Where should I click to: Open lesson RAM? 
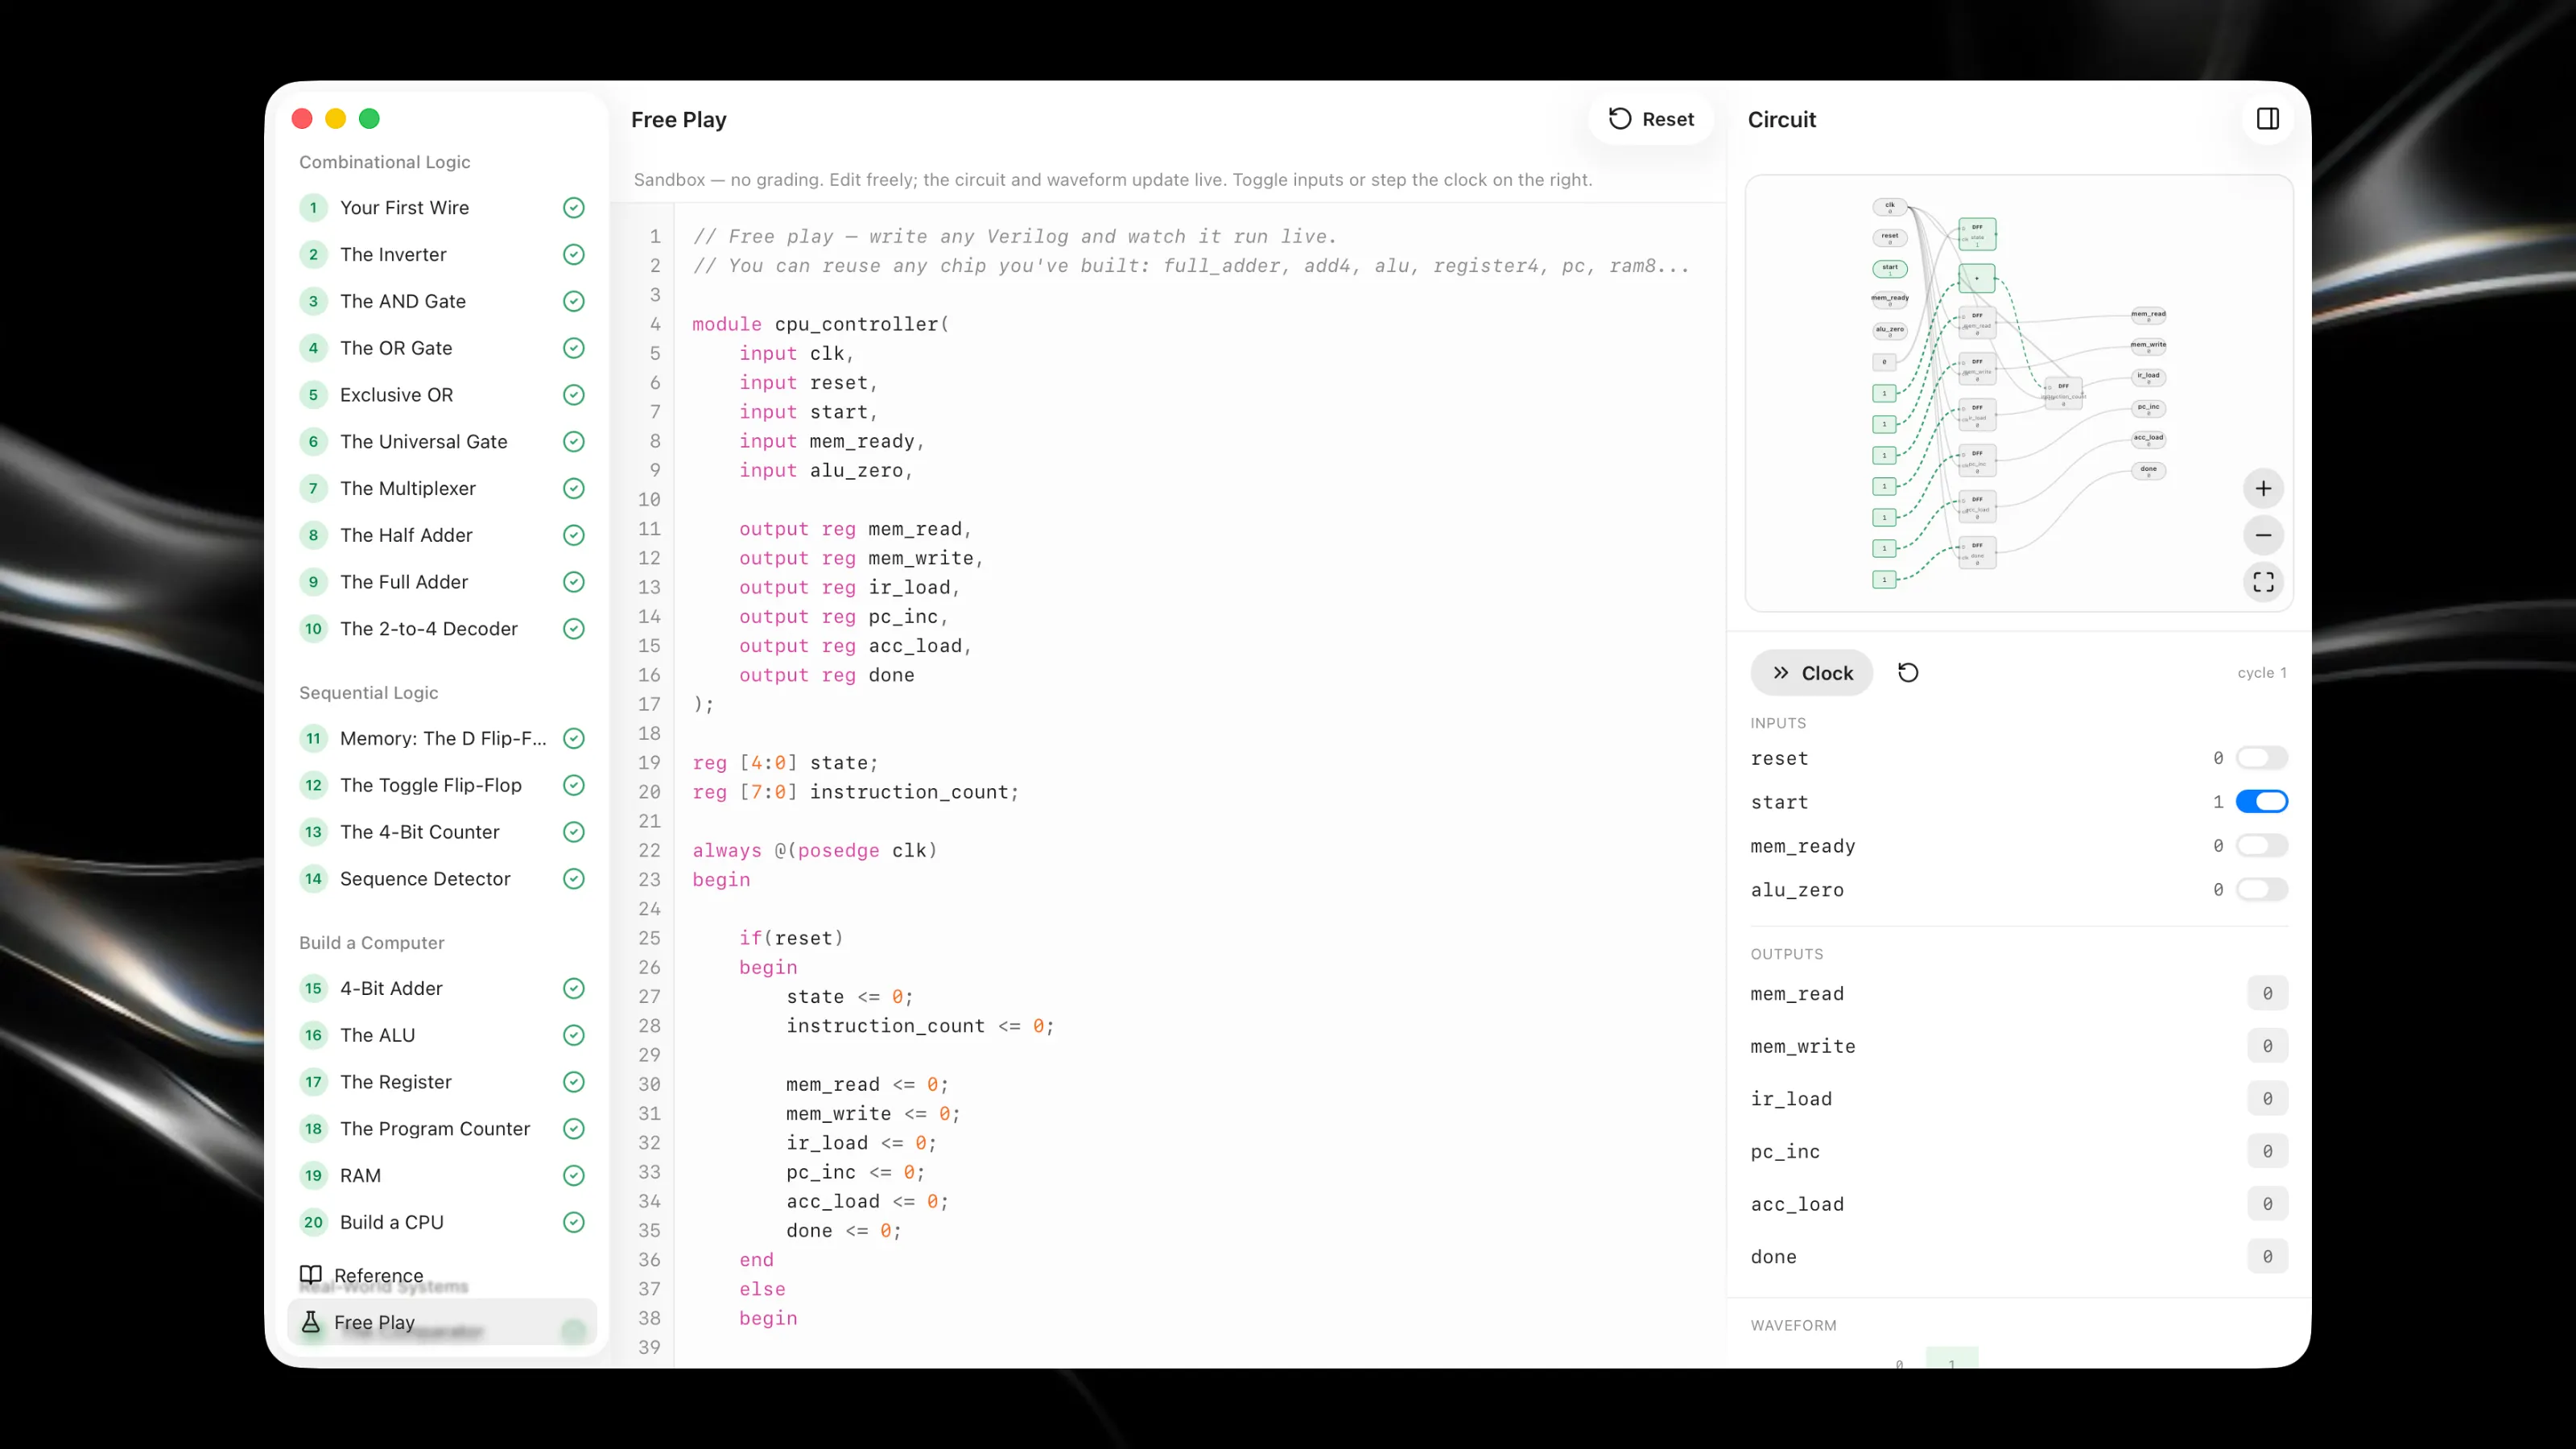441,1176
